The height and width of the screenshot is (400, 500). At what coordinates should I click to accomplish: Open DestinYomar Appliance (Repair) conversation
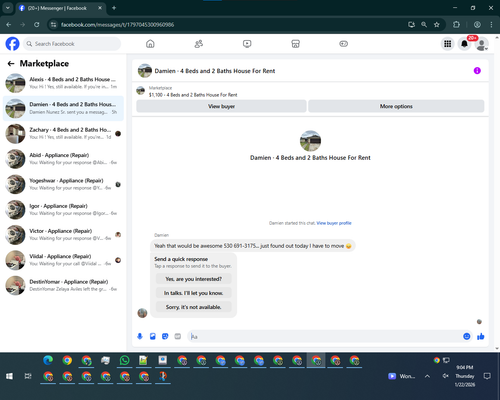click(63, 285)
